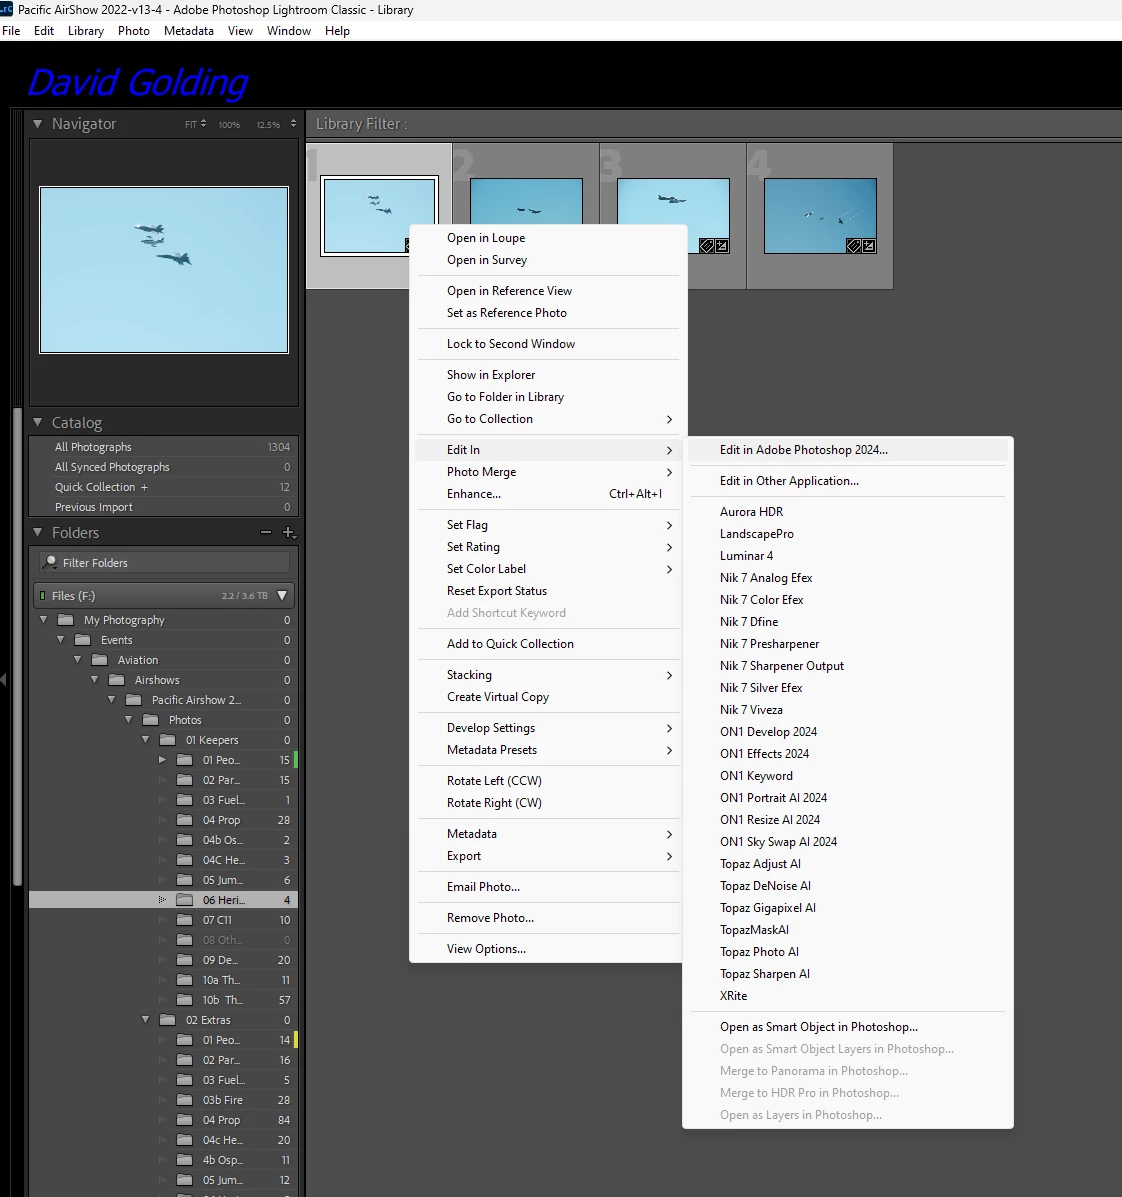
Task: Click the Folders panel minus icon
Action: (266, 532)
